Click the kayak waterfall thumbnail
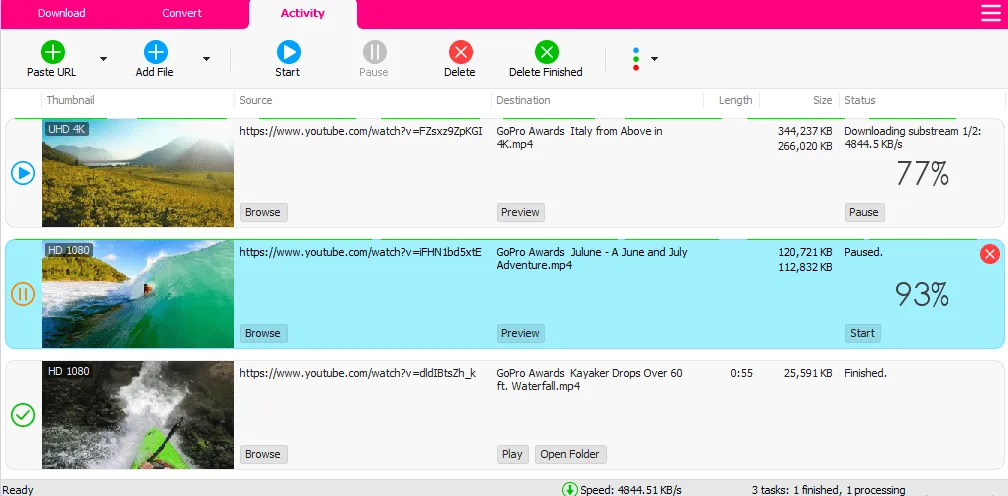The height and width of the screenshot is (496, 1008). (138, 415)
